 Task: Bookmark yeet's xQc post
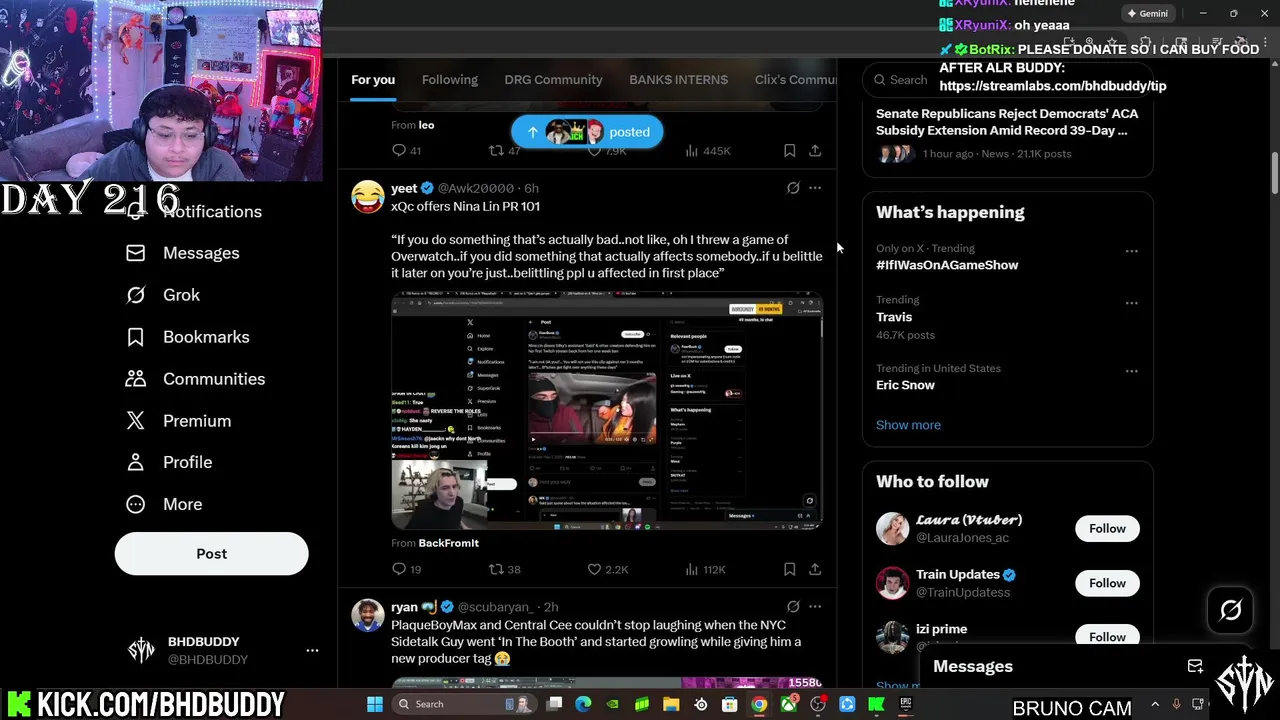pos(789,569)
